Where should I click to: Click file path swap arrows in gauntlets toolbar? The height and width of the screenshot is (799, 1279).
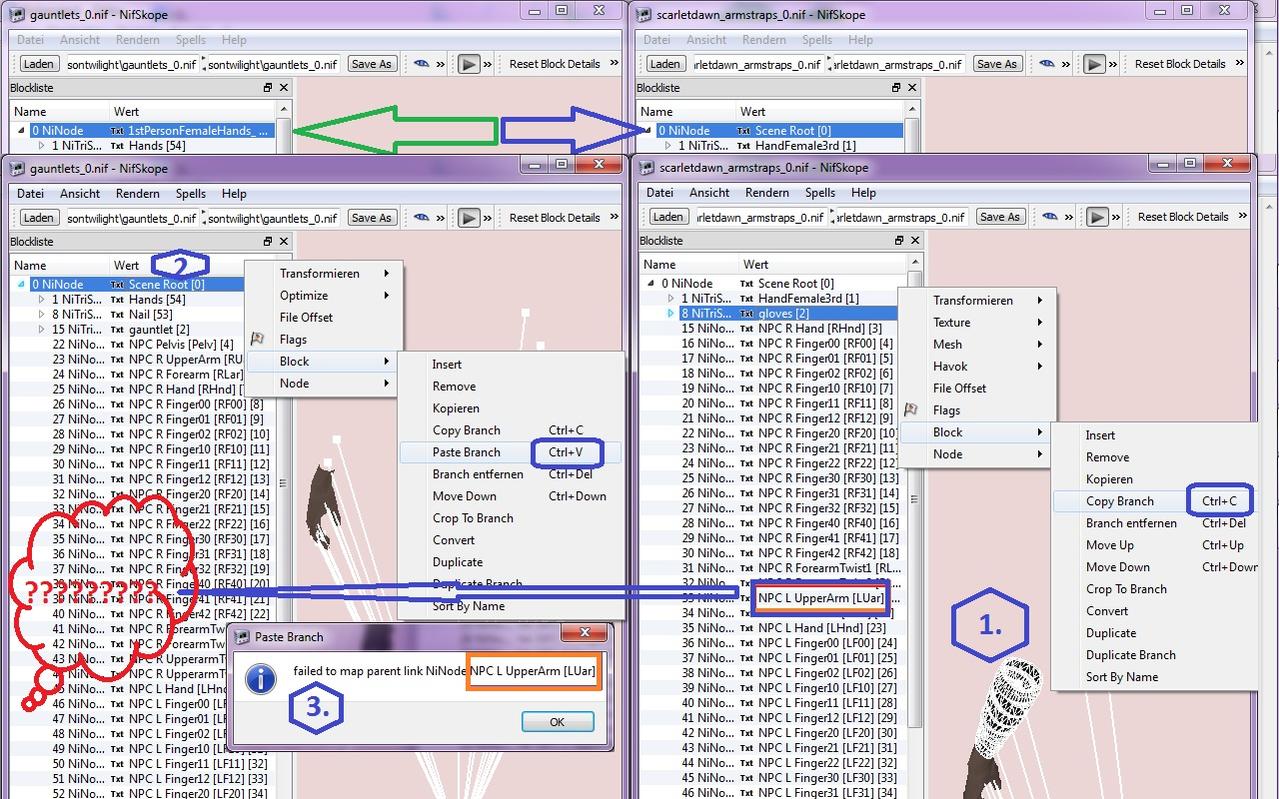pyautogui.click(x=204, y=217)
